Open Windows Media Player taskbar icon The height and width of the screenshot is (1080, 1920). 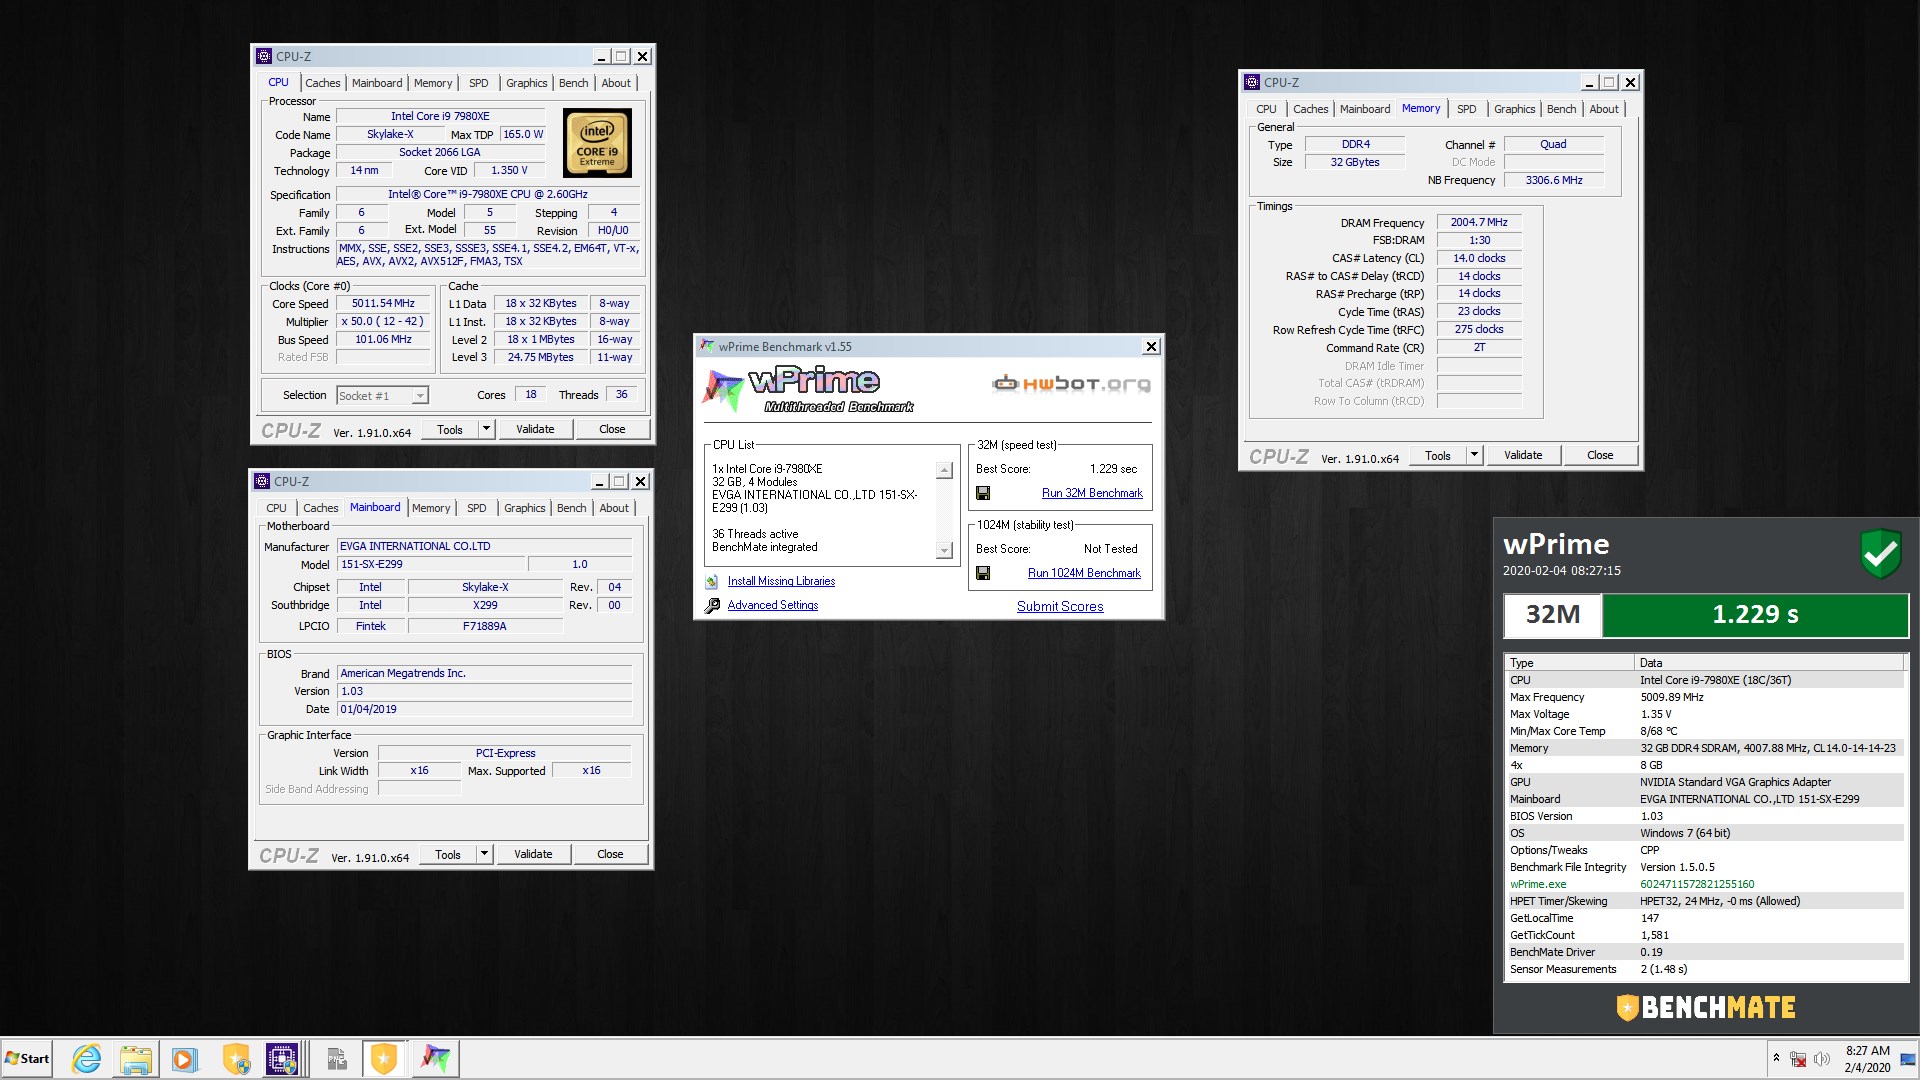pos(184,1058)
